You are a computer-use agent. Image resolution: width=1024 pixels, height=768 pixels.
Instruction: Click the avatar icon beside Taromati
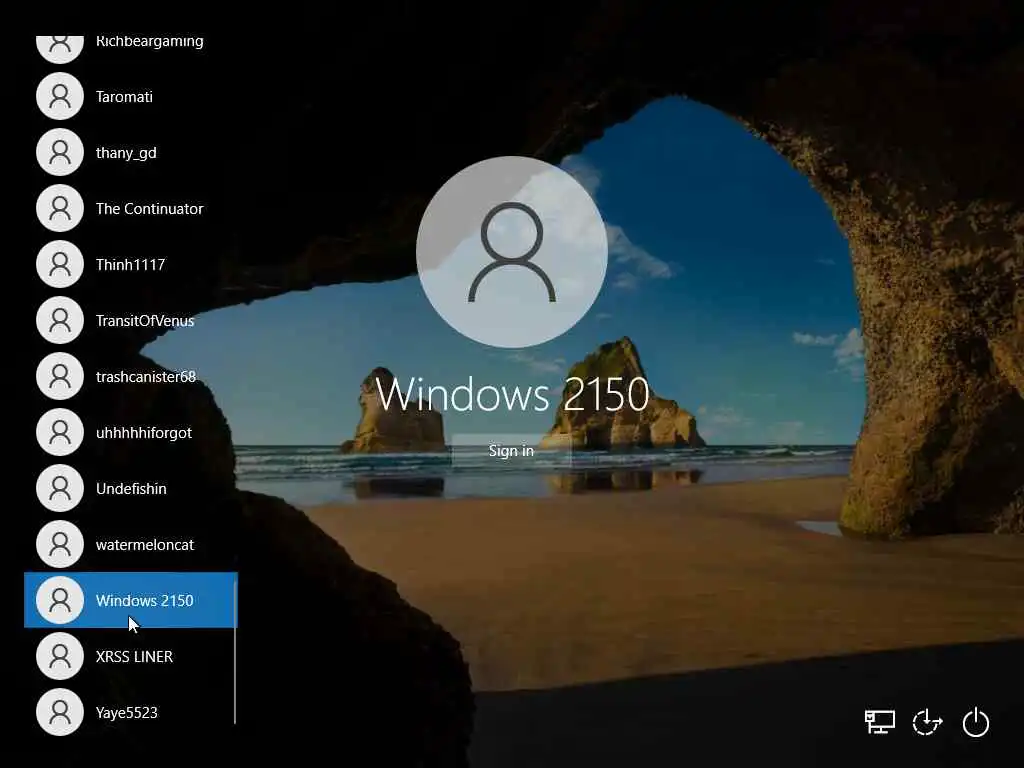pyautogui.click(x=59, y=97)
